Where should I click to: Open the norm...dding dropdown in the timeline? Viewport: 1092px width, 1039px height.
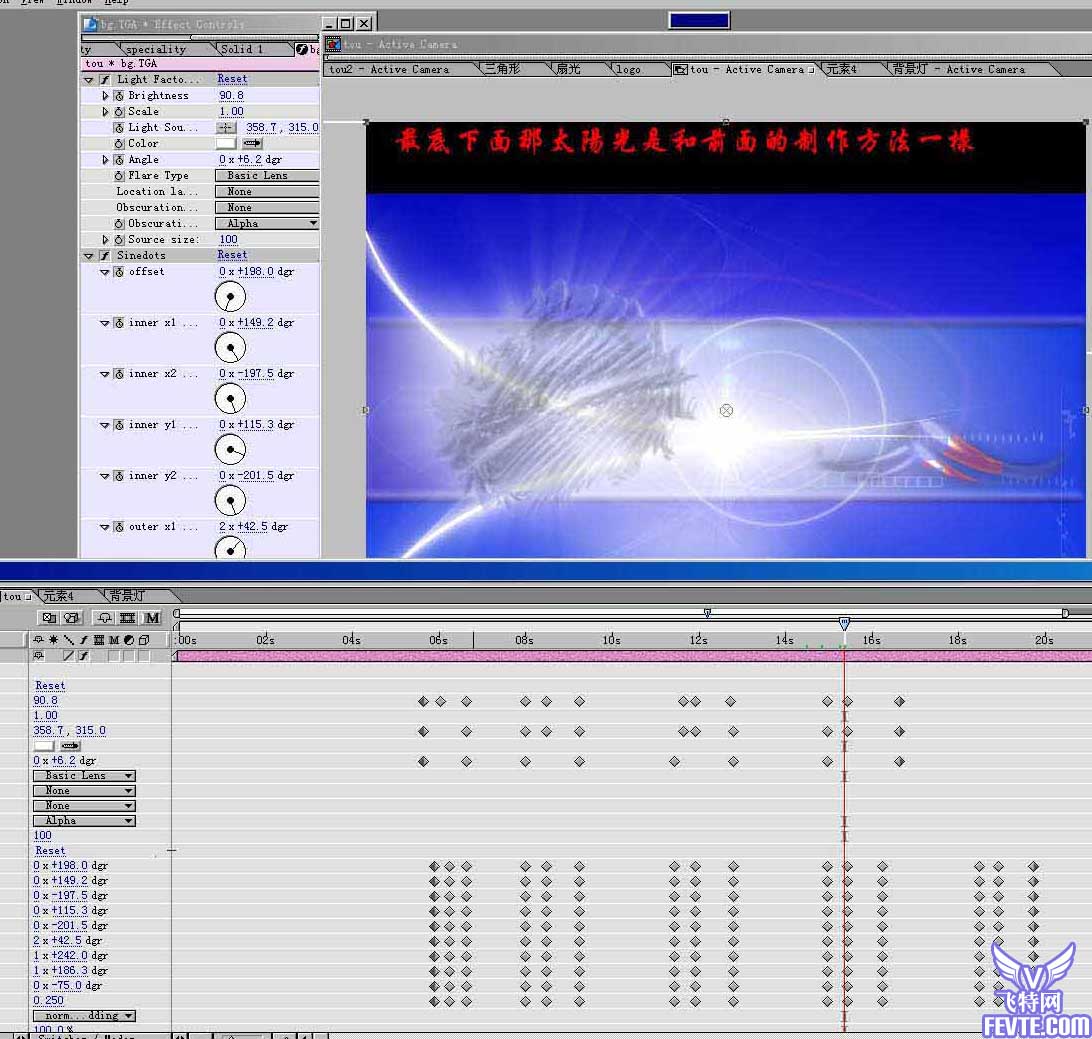(84, 1016)
